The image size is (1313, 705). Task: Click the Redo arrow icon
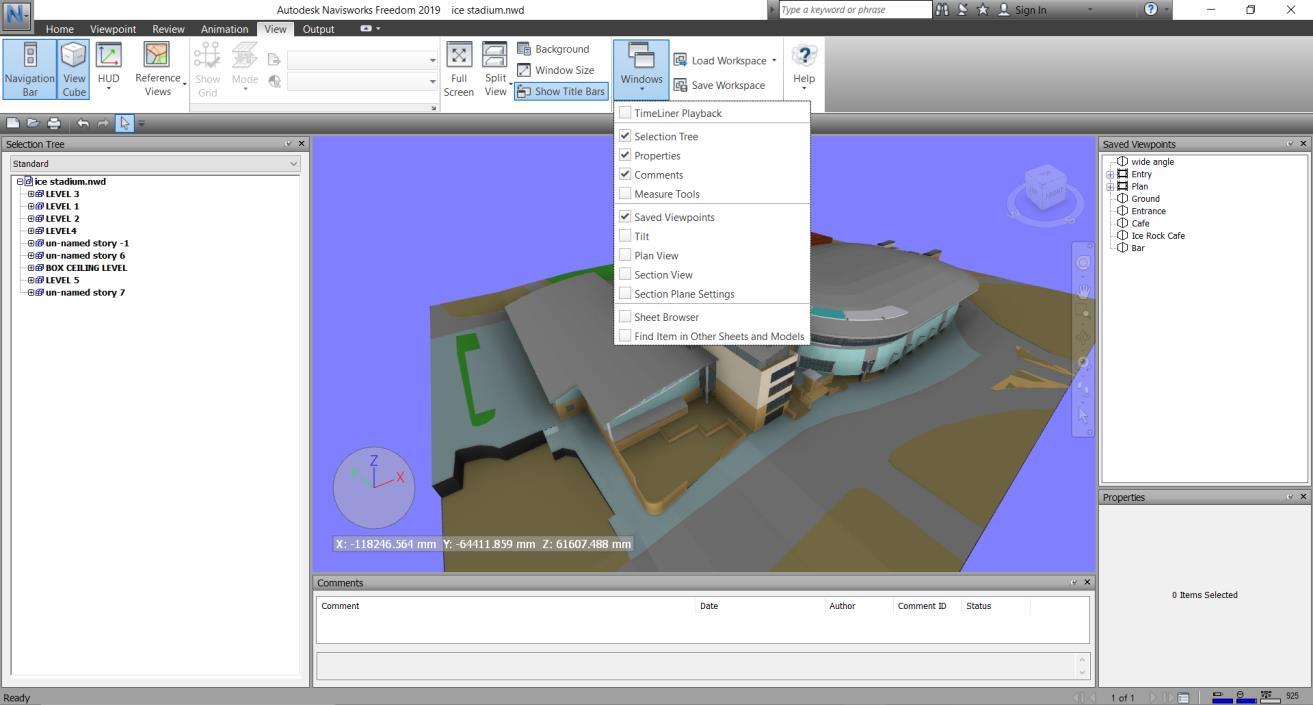pyautogui.click(x=103, y=123)
